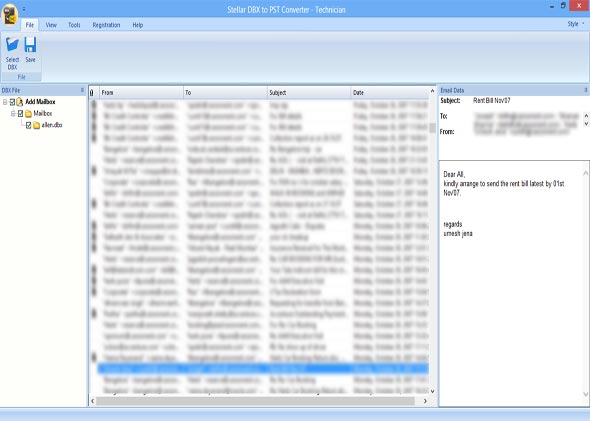Minimize the application window
Image resolution: width=590 pixels, height=421 pixels.
coord(552,6)
